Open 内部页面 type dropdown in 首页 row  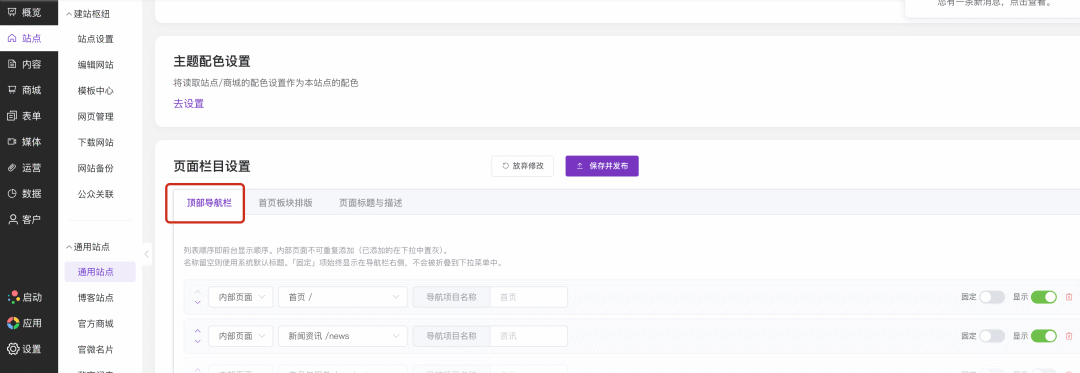(x=241, y=297)
